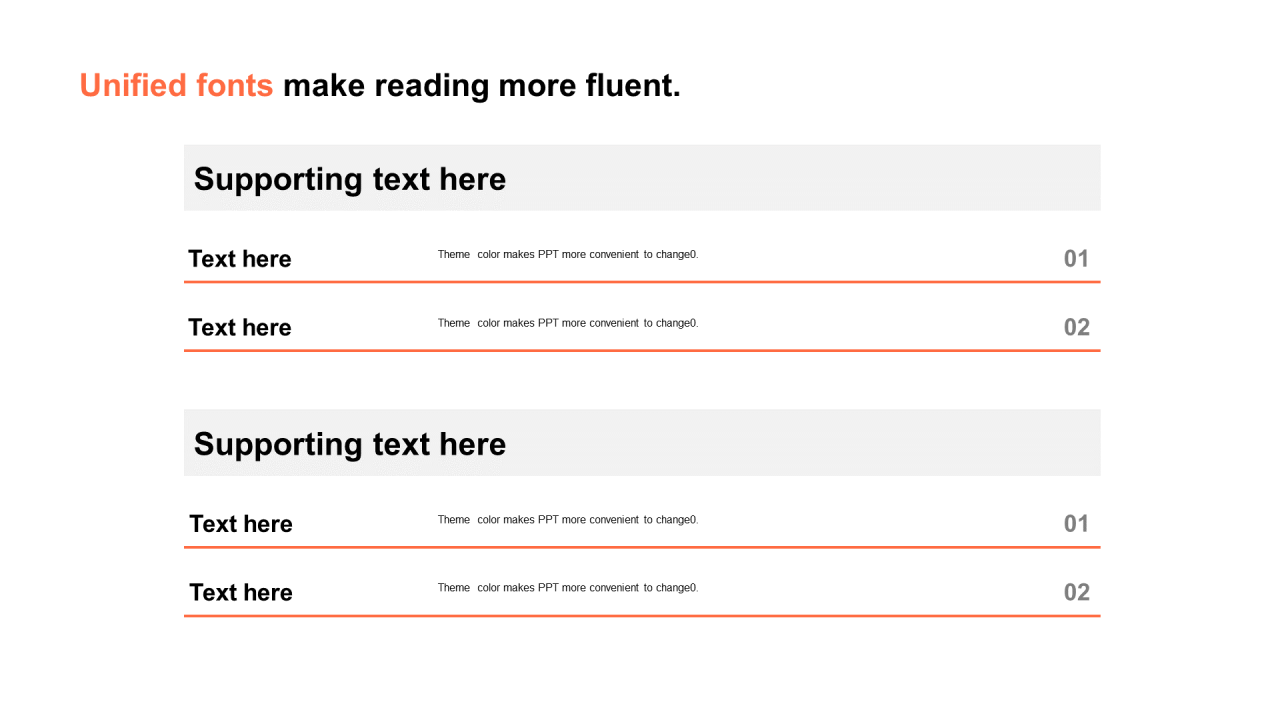The width and height of the screenshot is (1280, 720).
Task: Click the gray number 01 in lower section
Action: pos(1076,524)
